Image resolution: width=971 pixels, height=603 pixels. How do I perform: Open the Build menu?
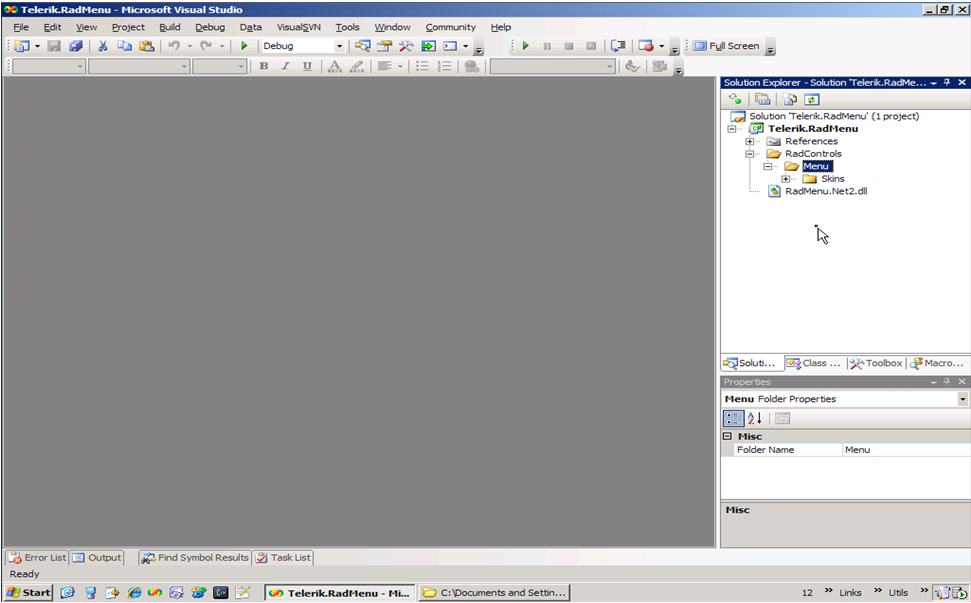pos(170,27)
